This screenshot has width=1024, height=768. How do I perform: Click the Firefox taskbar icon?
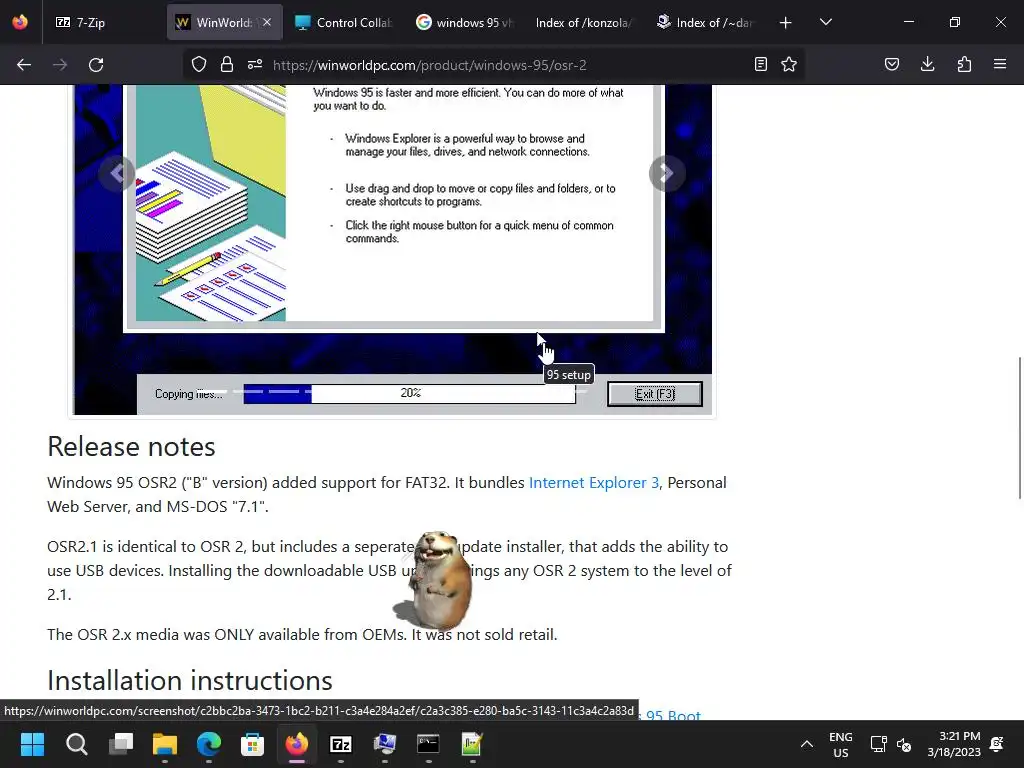pos(296,744)
